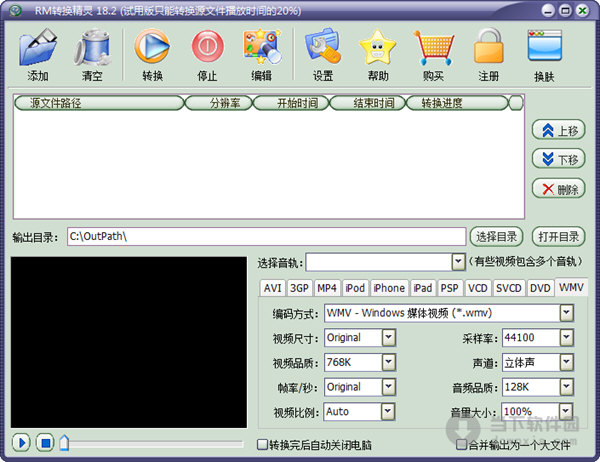Screen dimensions: 600x462
Task: Move item down with 下移 button
Action: tap(559, 158)
